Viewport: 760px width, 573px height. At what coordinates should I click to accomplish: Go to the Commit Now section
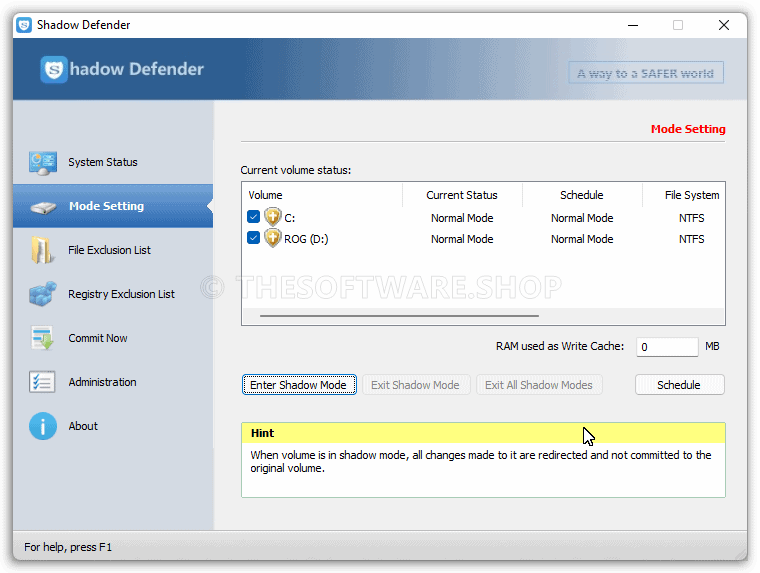(x=98, y=338)
